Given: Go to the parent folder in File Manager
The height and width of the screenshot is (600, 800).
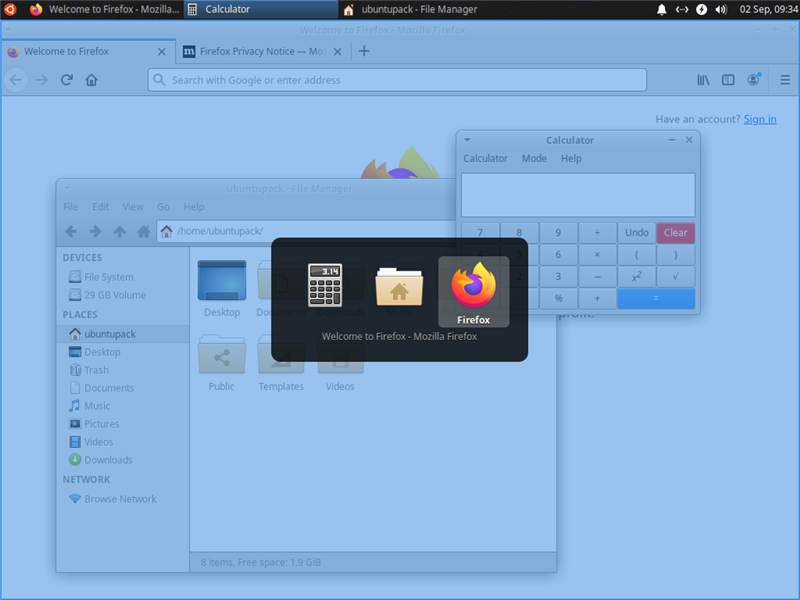Looking at the screenshot, I should (x=119, y=232).
